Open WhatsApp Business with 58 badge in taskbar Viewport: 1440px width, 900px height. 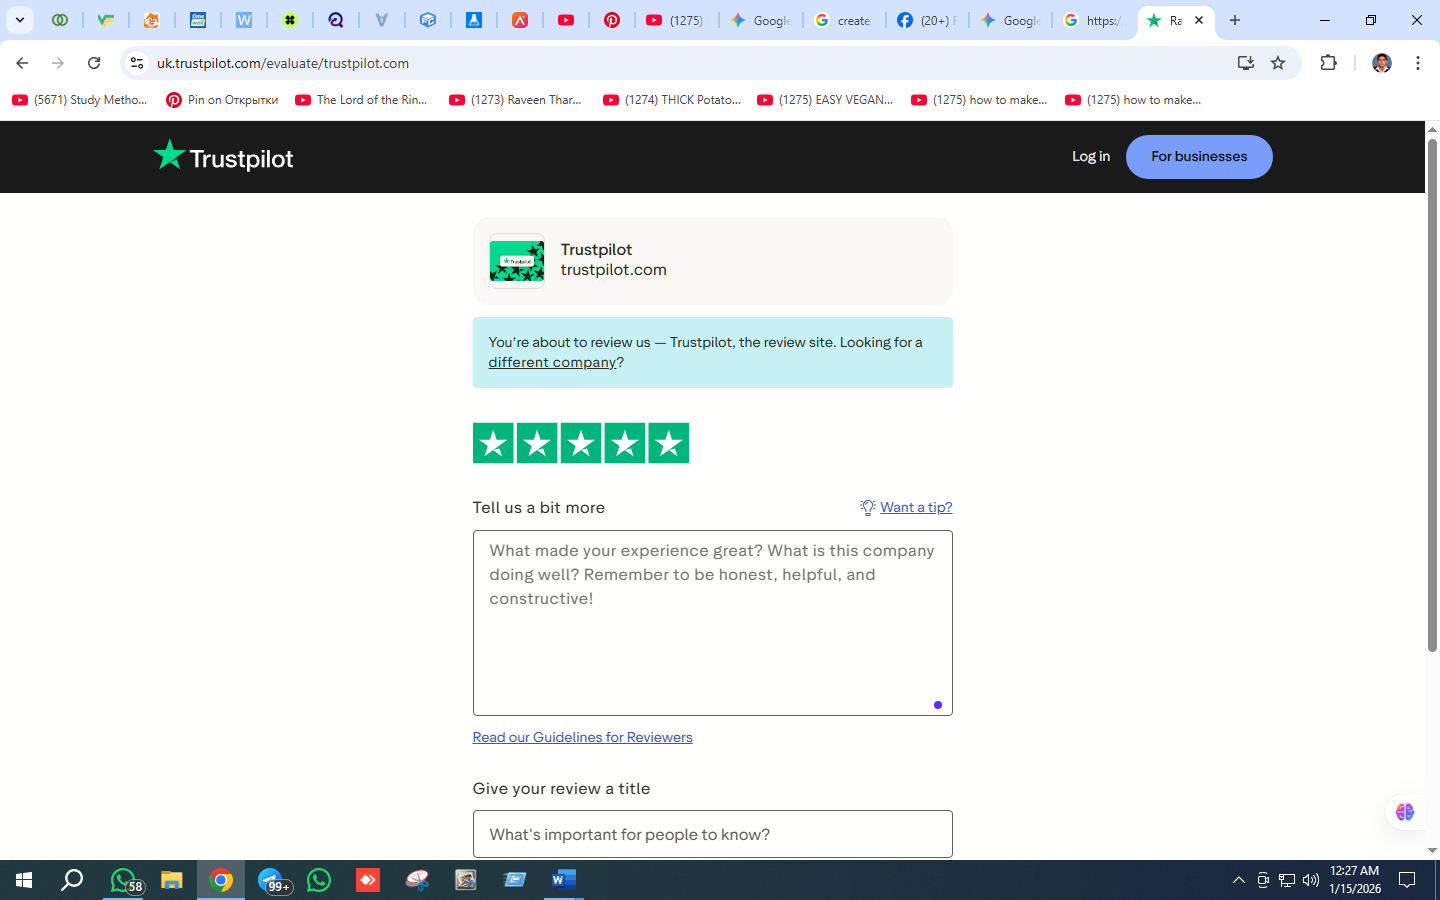pos(125,880)
